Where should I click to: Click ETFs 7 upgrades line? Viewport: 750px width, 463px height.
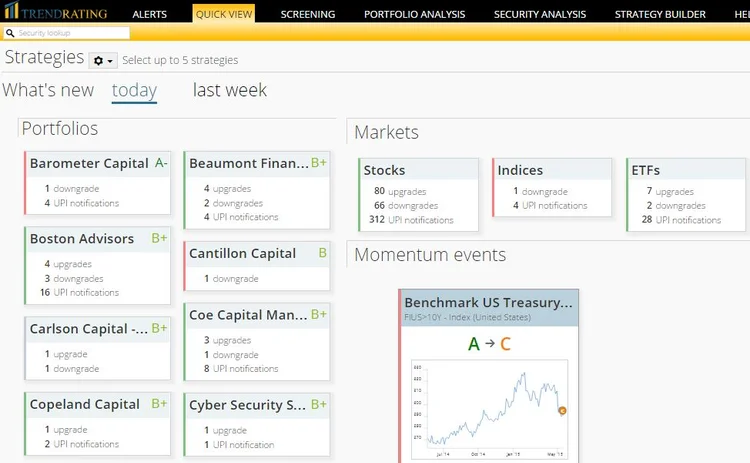click(x=670, y=191)
